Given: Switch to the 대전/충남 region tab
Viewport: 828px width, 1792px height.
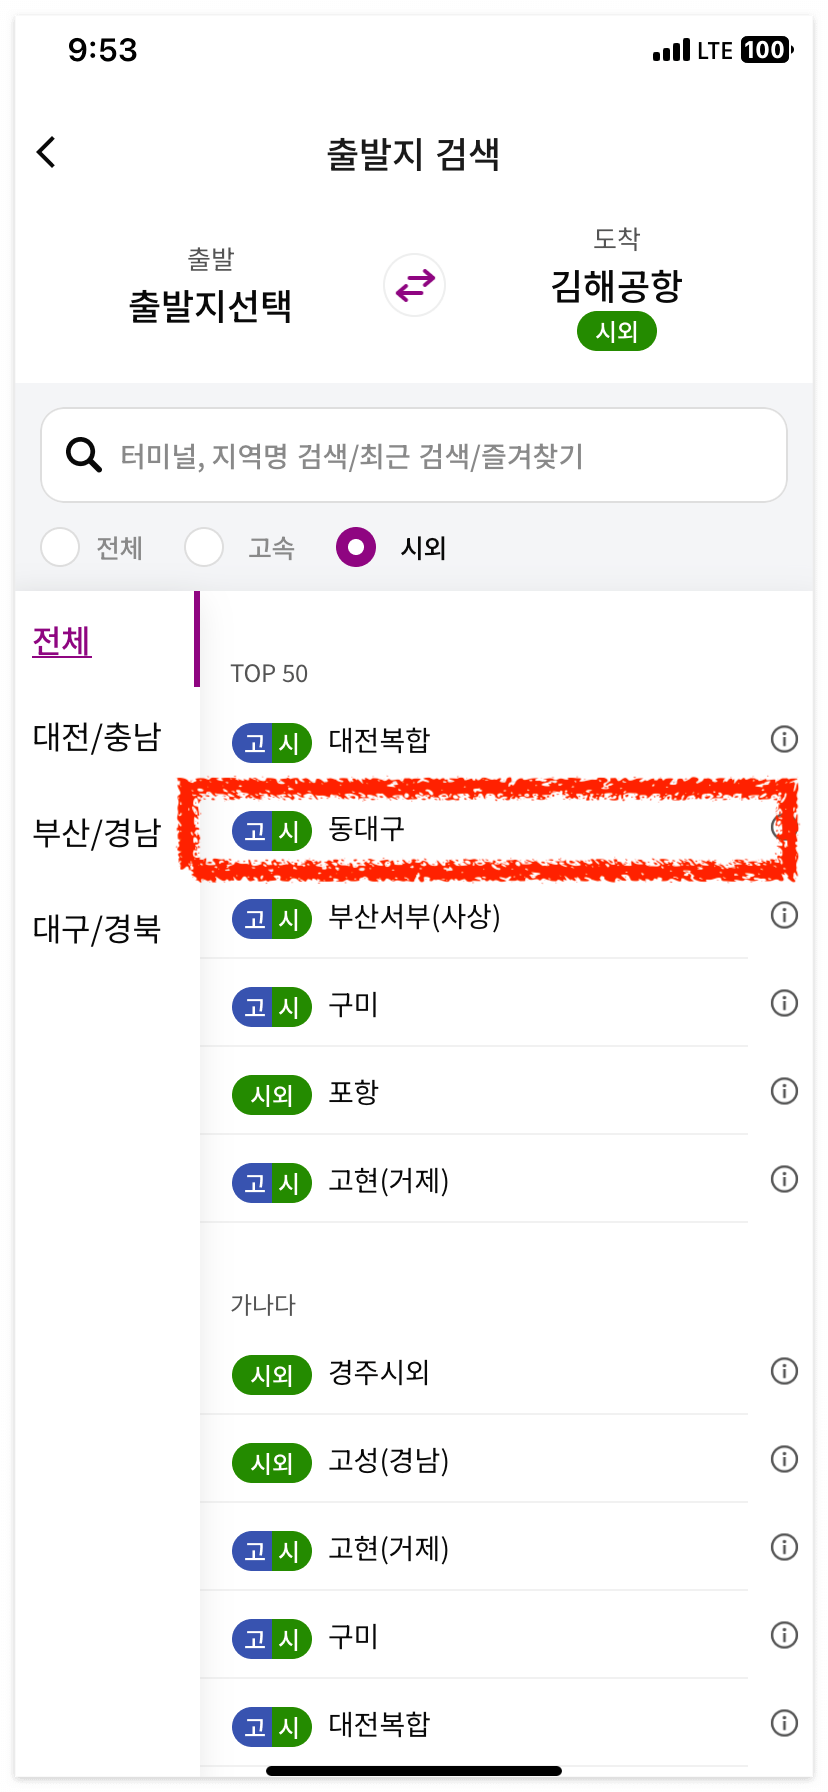Looking at the screenshot, I should point(96,736).
